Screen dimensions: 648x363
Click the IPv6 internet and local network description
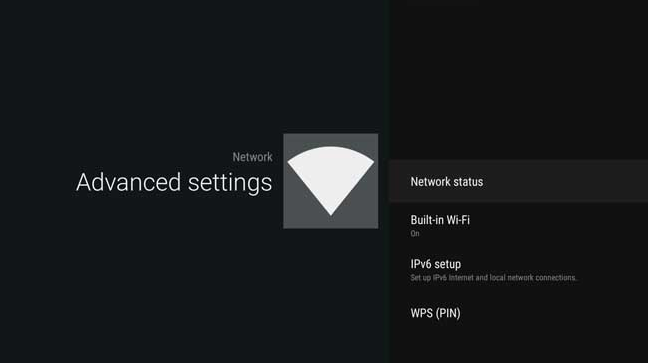pos(493,277)
